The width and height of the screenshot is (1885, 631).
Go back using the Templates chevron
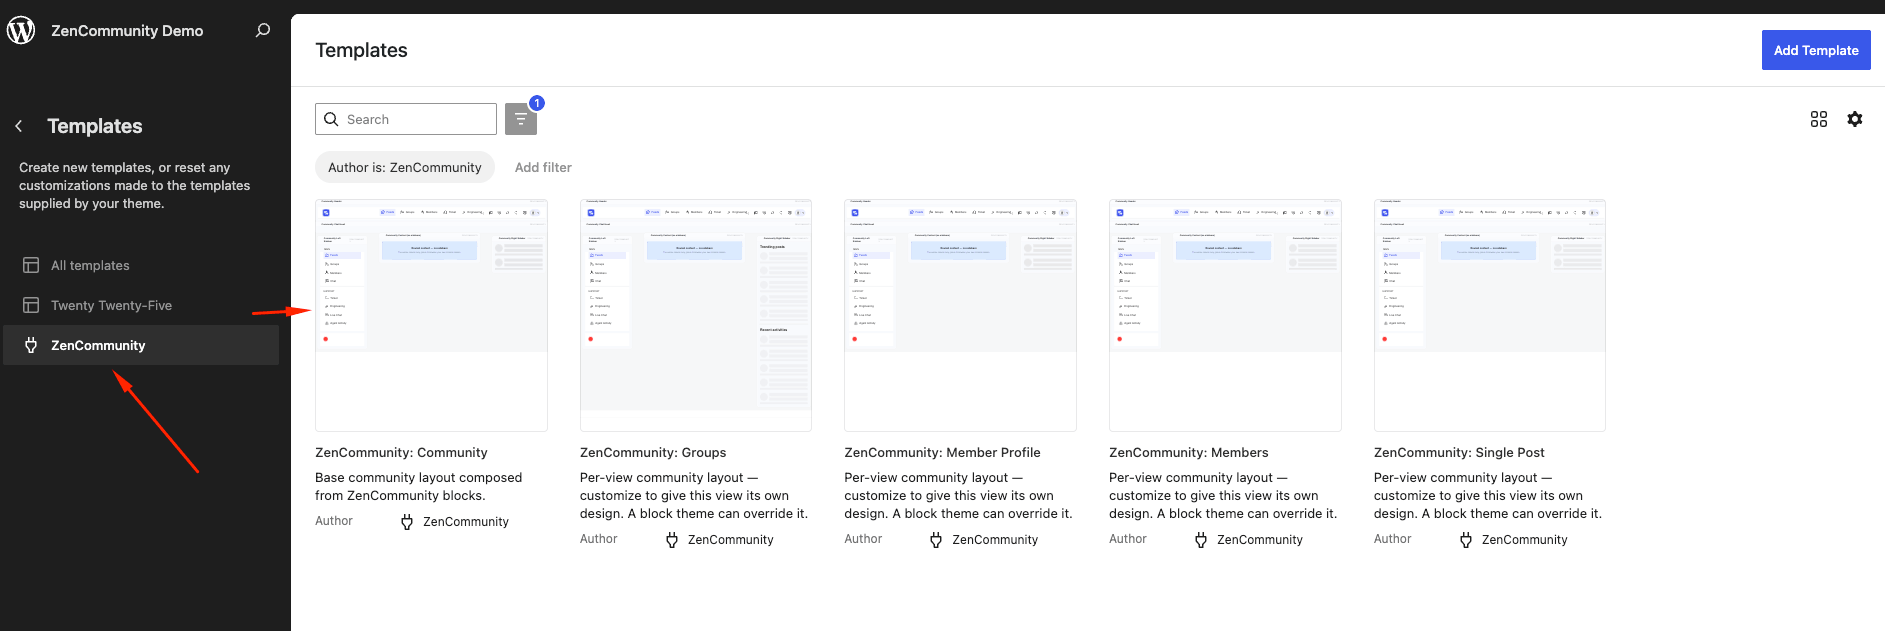pyautogui.click(x=19, y=126)
